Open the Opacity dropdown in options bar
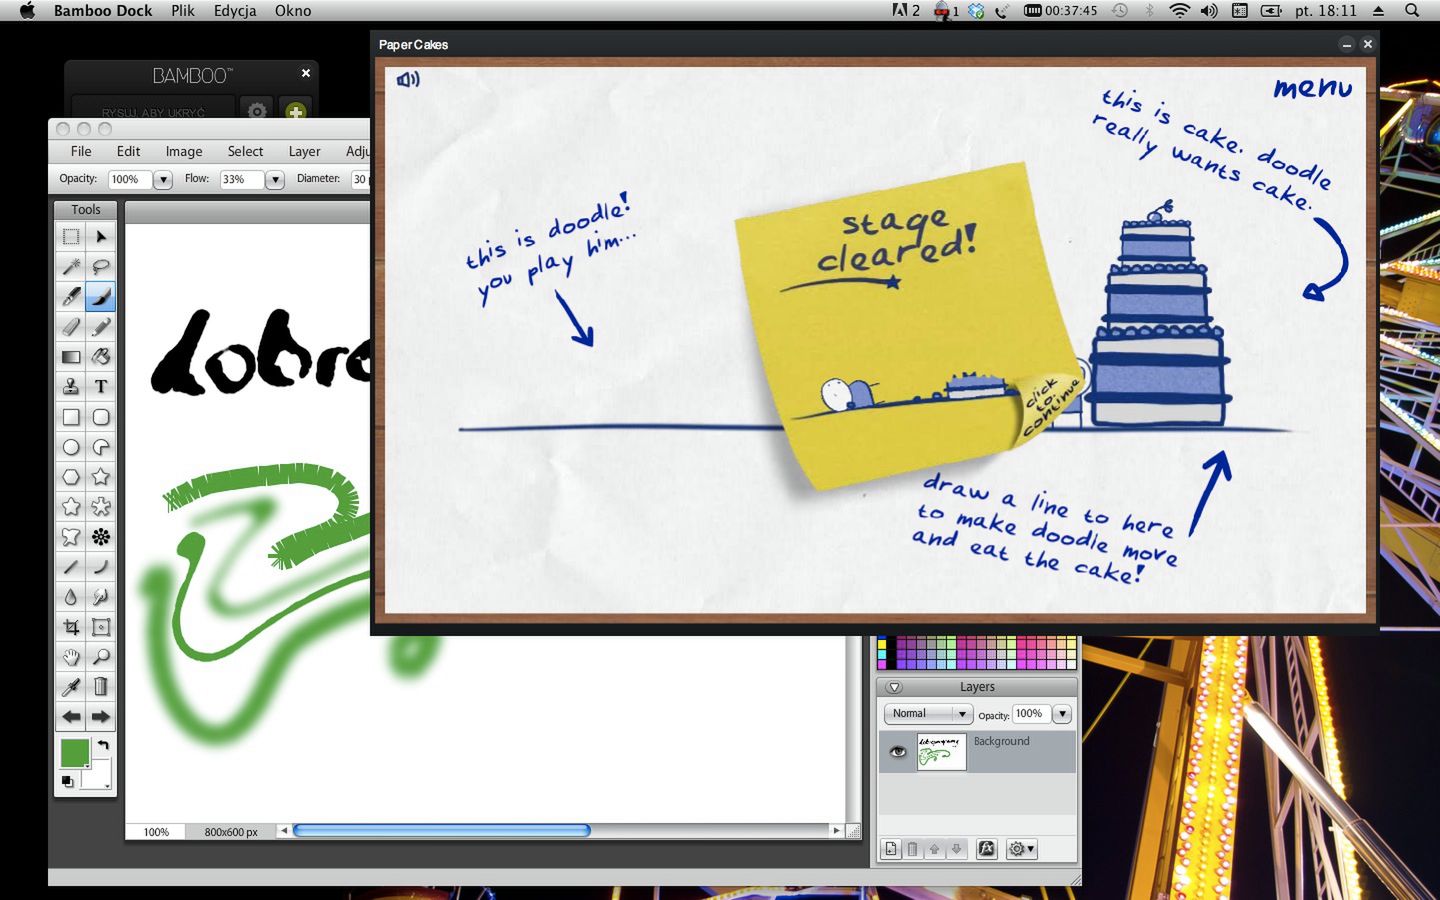This screenshot has width=1440, height=900. click(163, 180)
